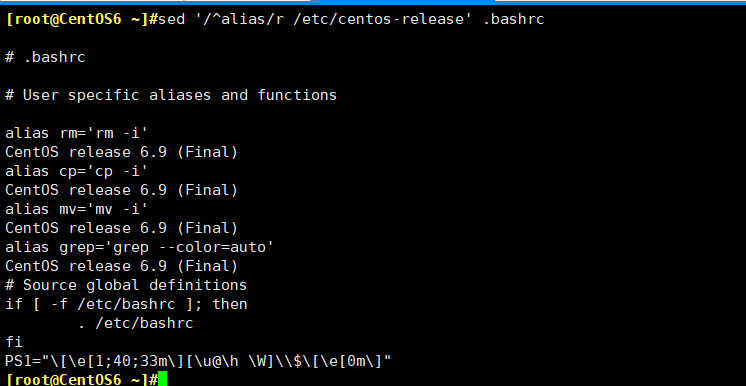Click the 'if [ -f /etc/bashrc ]; then' line

(126, 304)
